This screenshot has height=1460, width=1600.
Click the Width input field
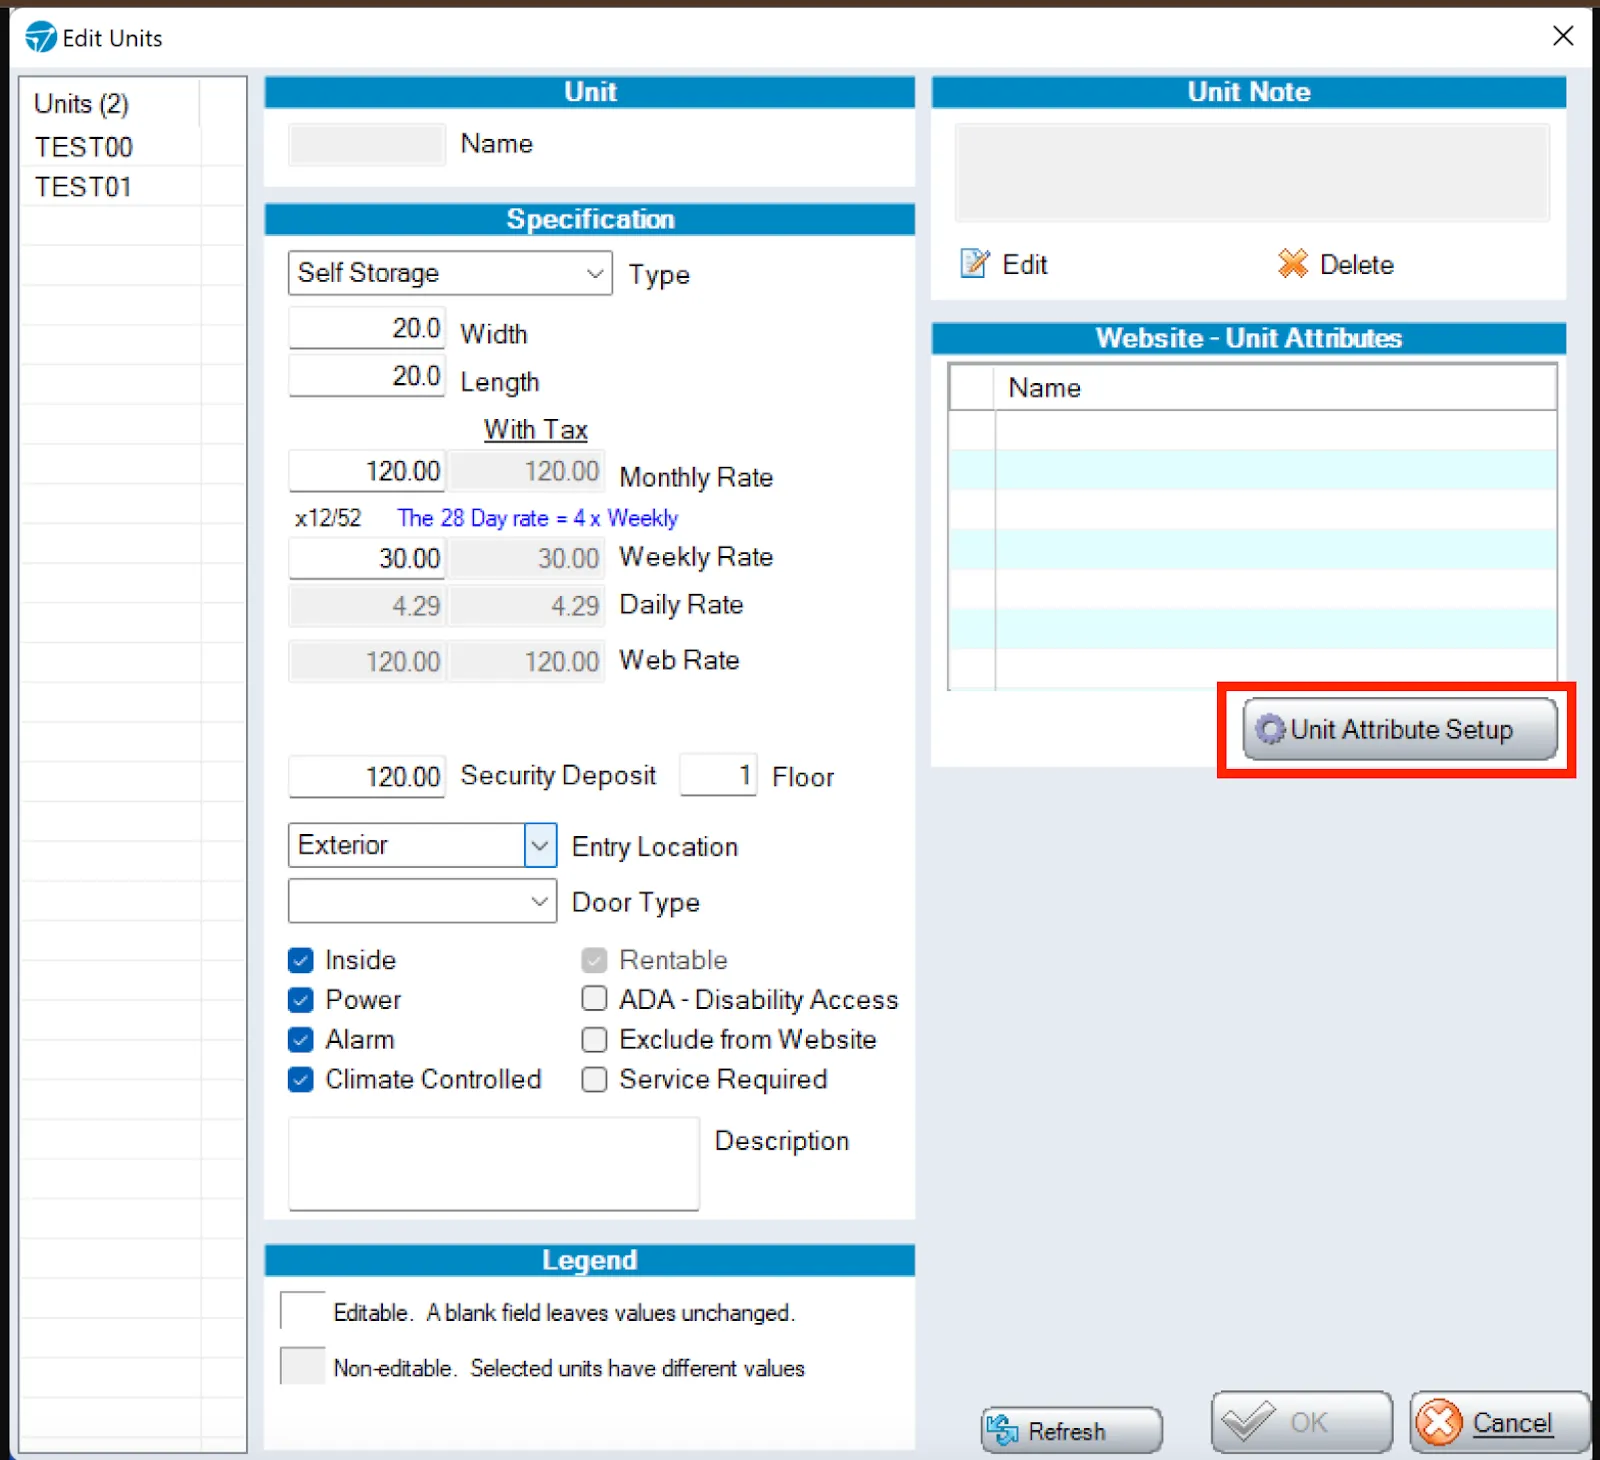367,328
